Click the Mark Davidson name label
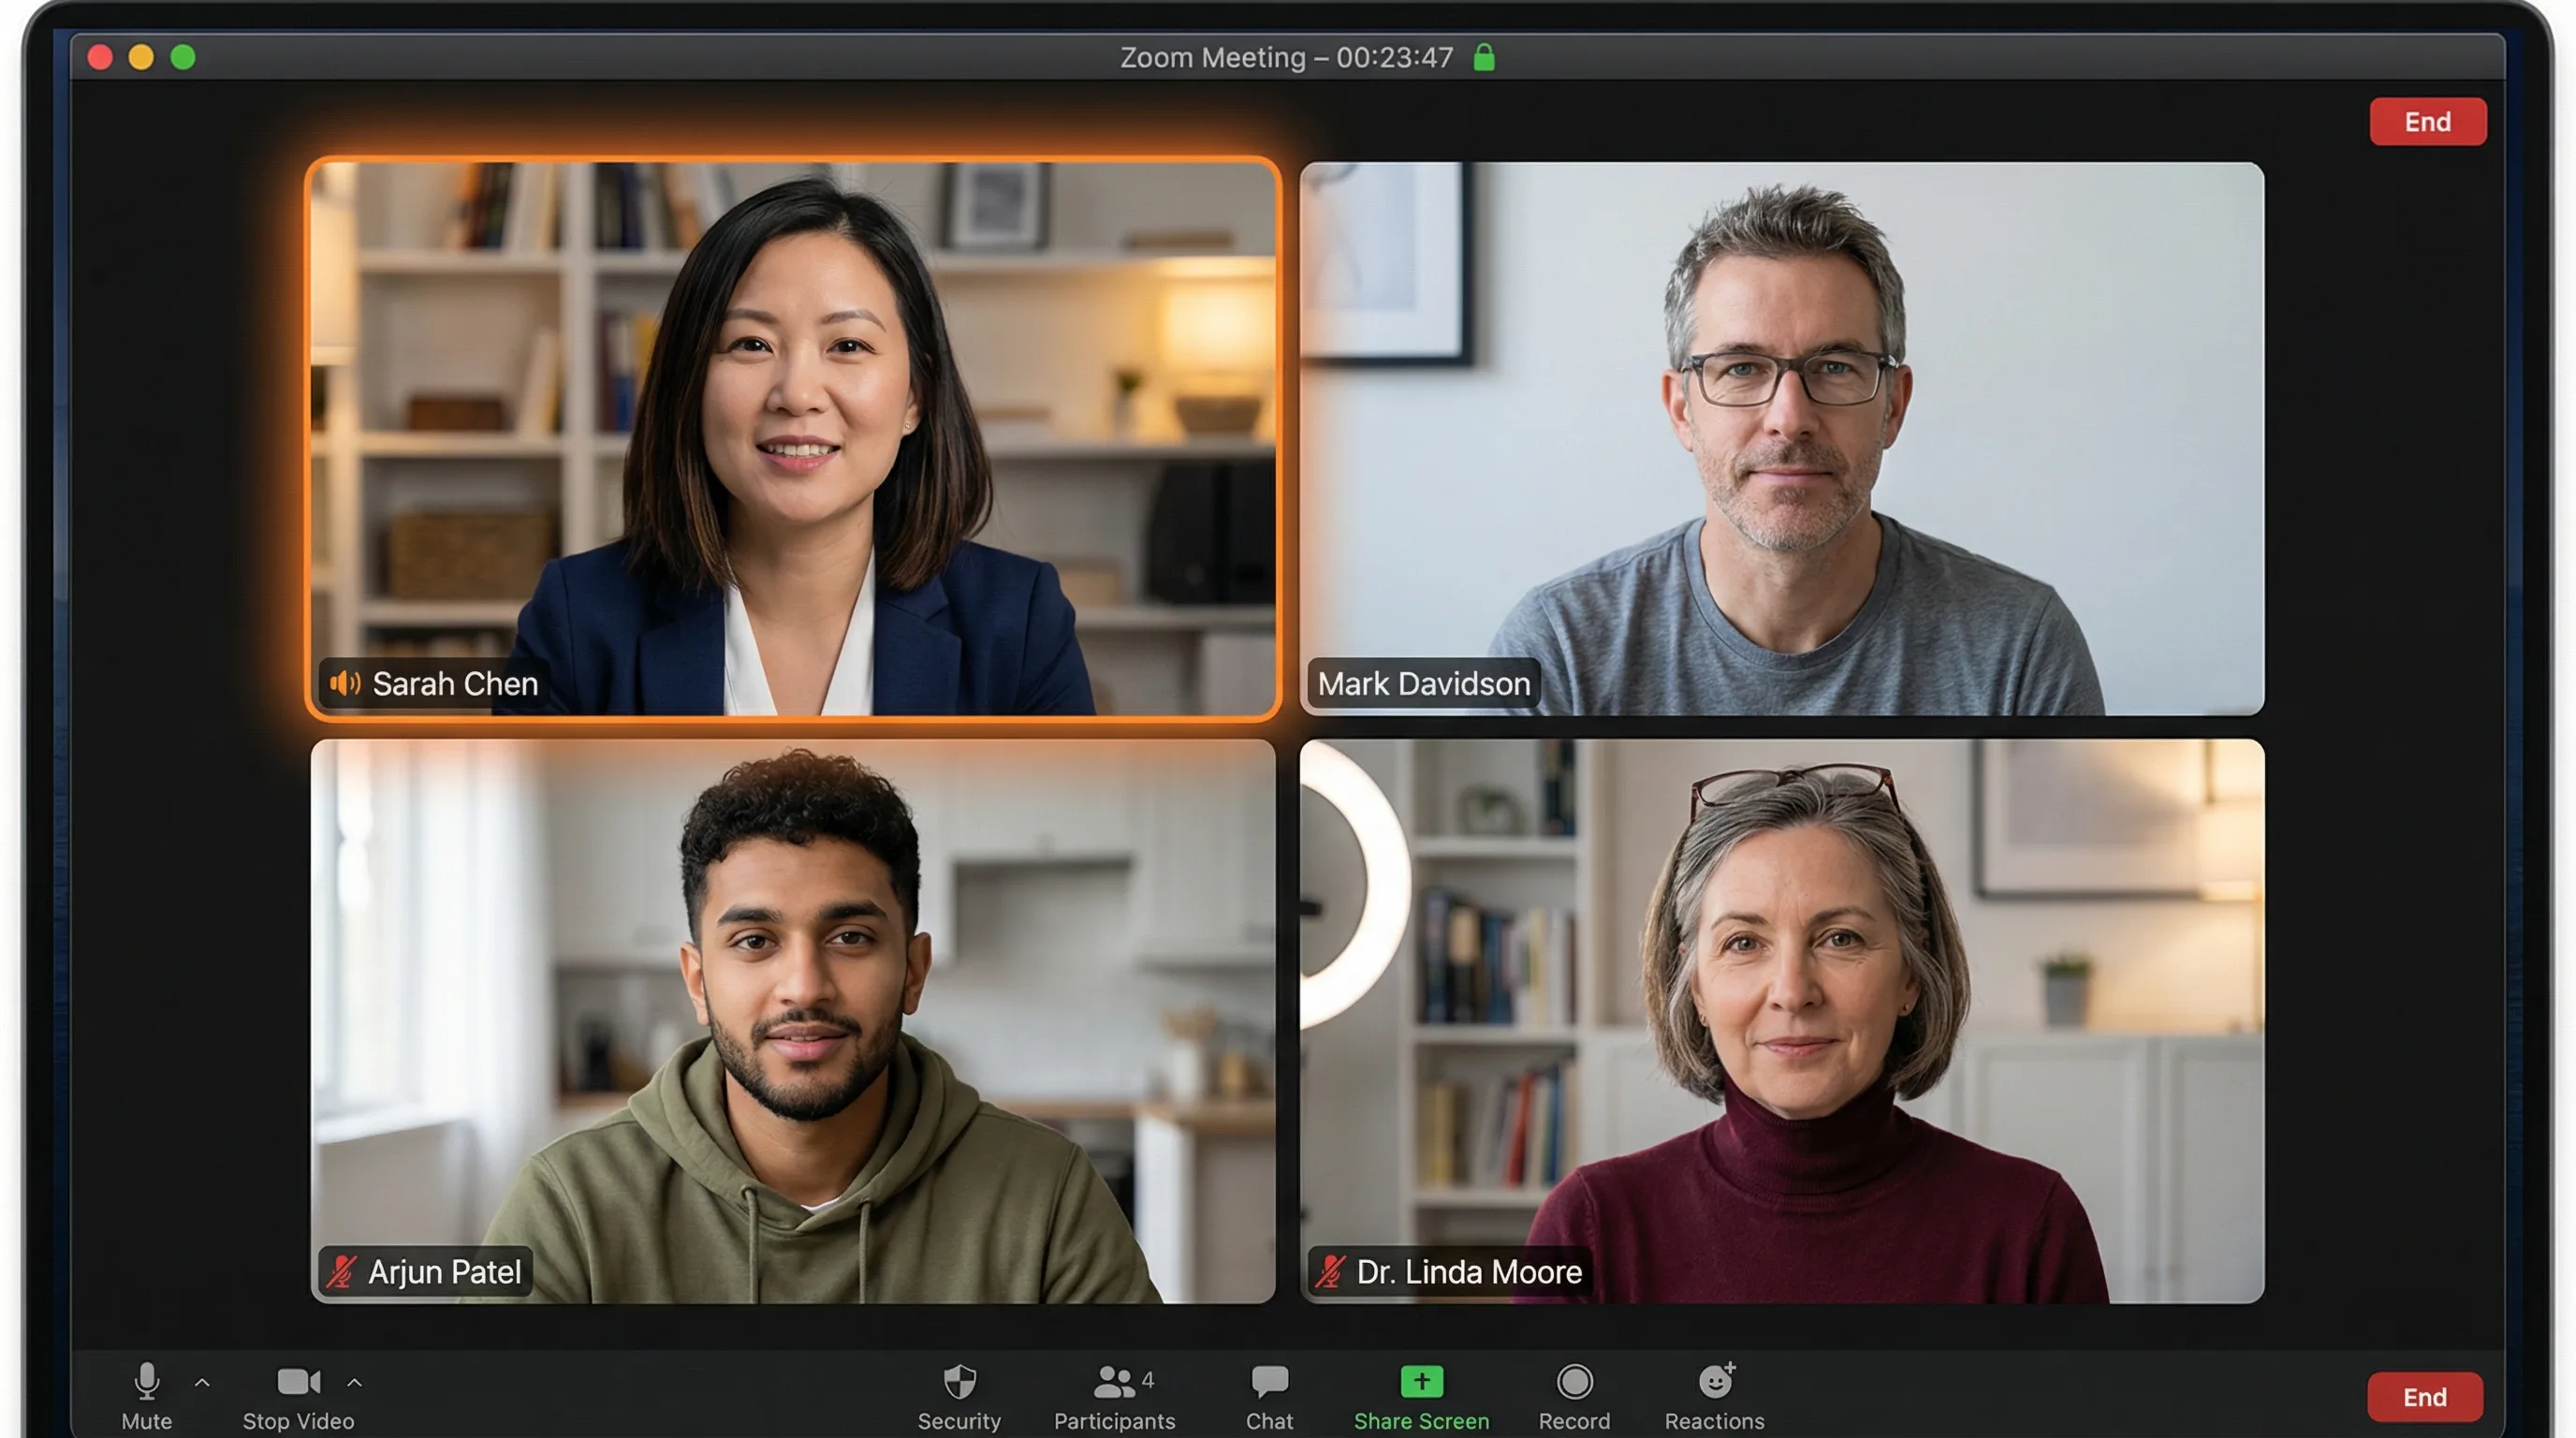Screen dimensions: 2576x1438 click(x=1424, y=683)
